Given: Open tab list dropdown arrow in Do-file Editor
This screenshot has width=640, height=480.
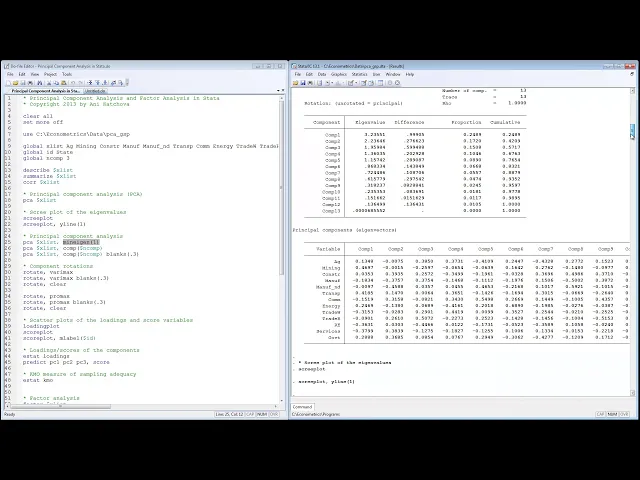Looking at the screenshot, I should [x=278, y=91].
